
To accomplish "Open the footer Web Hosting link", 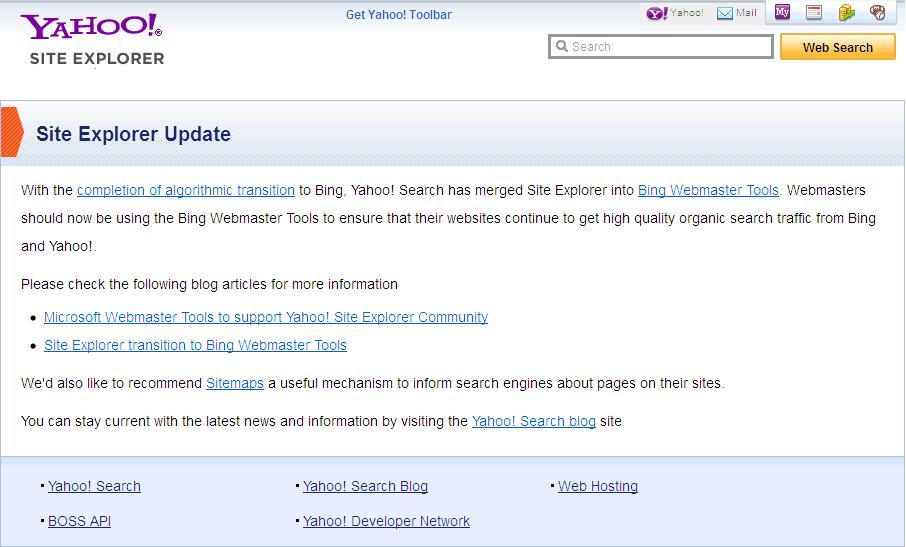I will 597,486.
